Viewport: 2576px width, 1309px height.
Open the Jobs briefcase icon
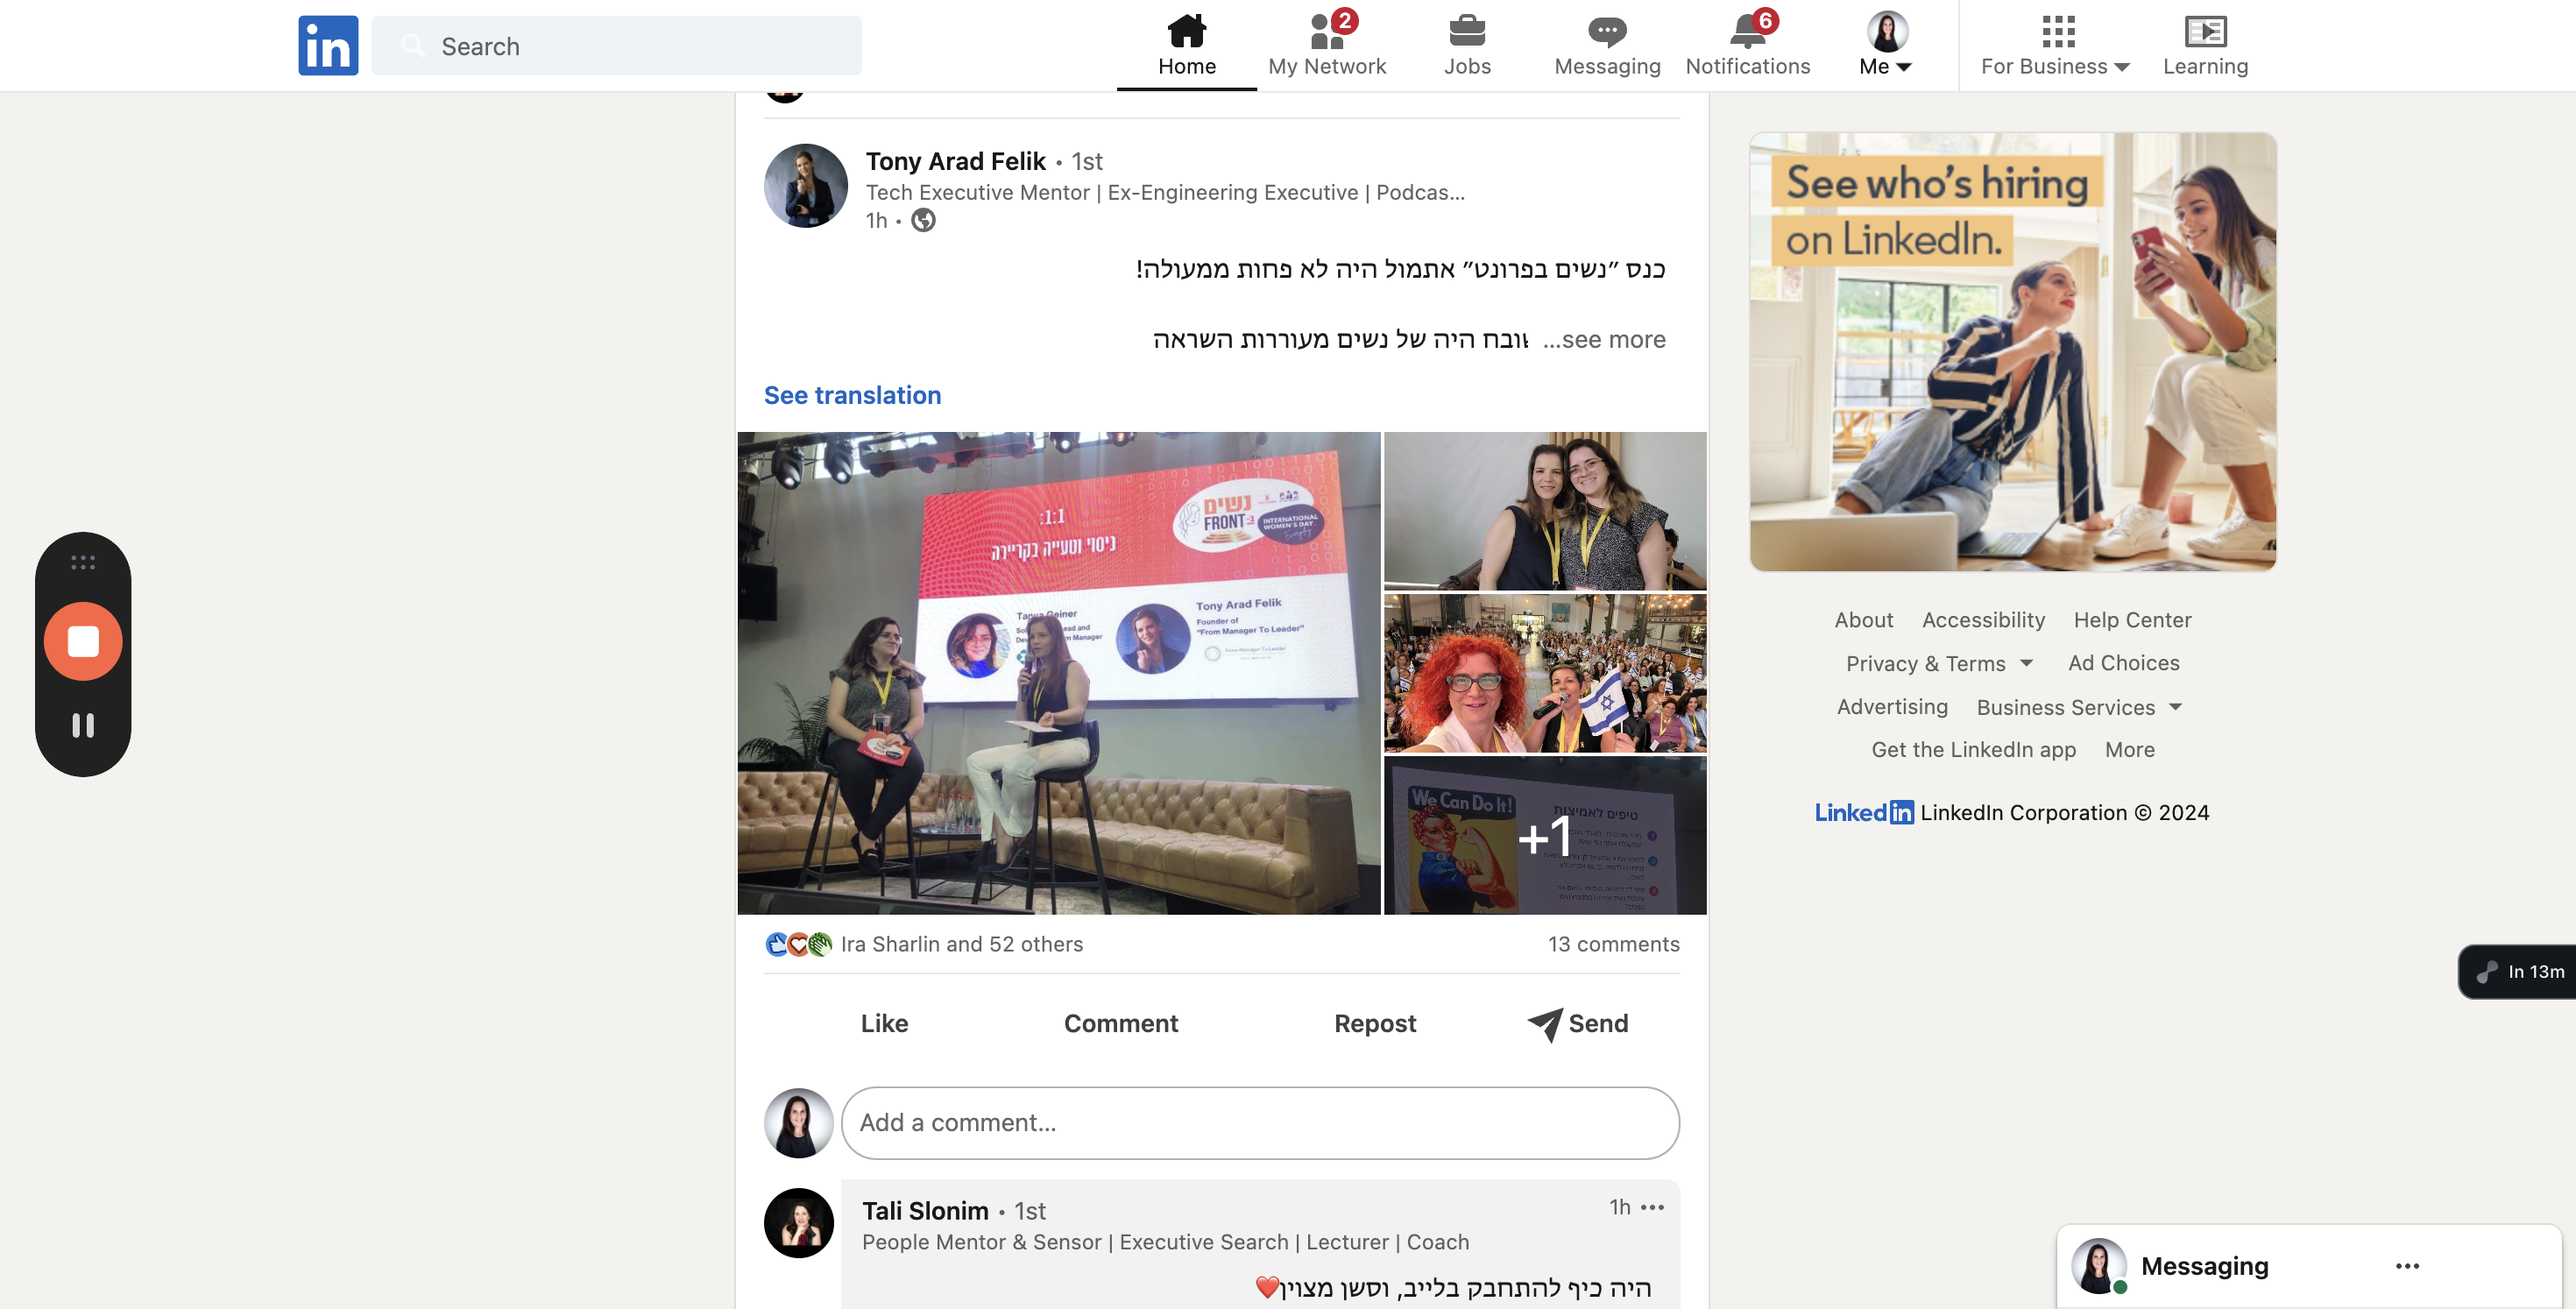pos(1466,32)
